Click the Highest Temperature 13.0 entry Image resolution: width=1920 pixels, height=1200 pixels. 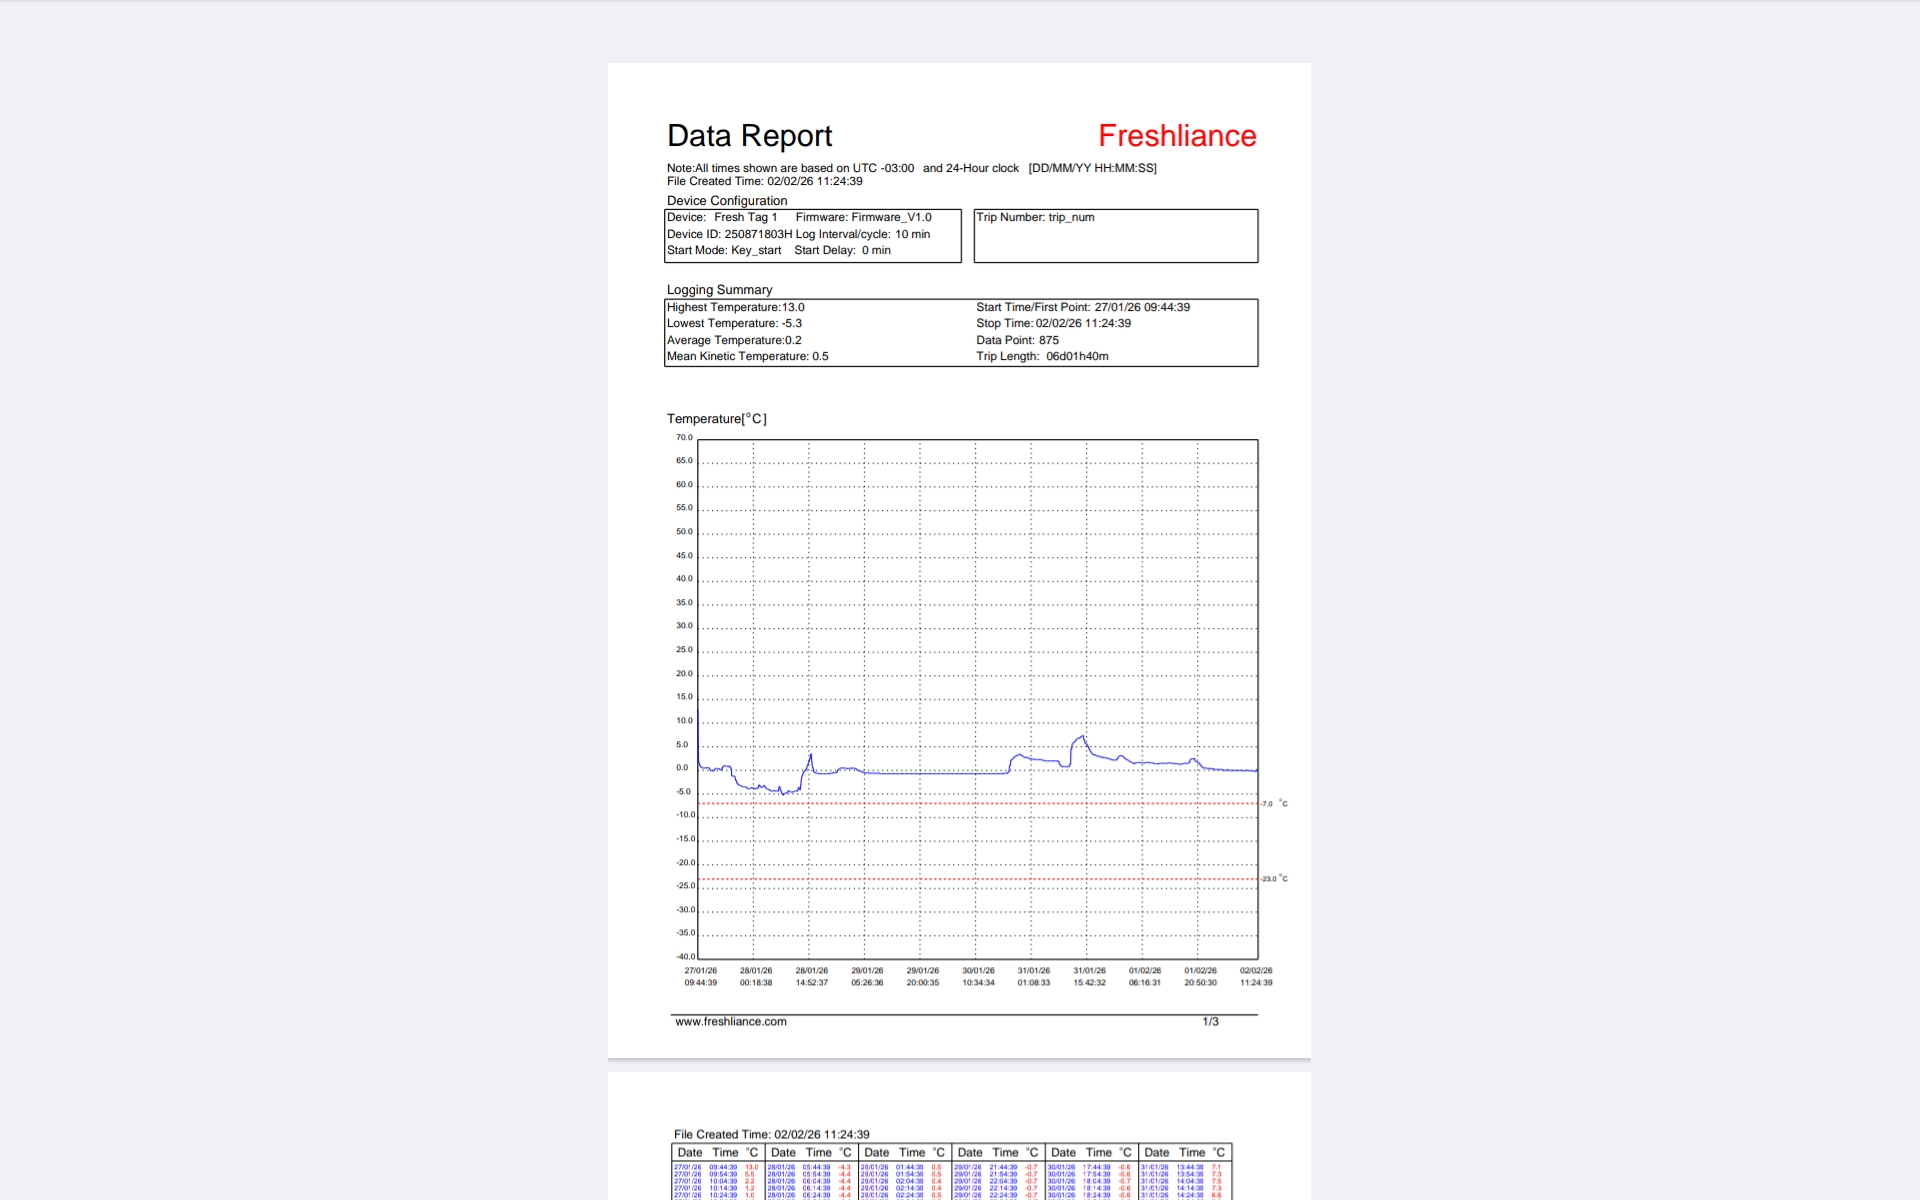coord(735,307)
